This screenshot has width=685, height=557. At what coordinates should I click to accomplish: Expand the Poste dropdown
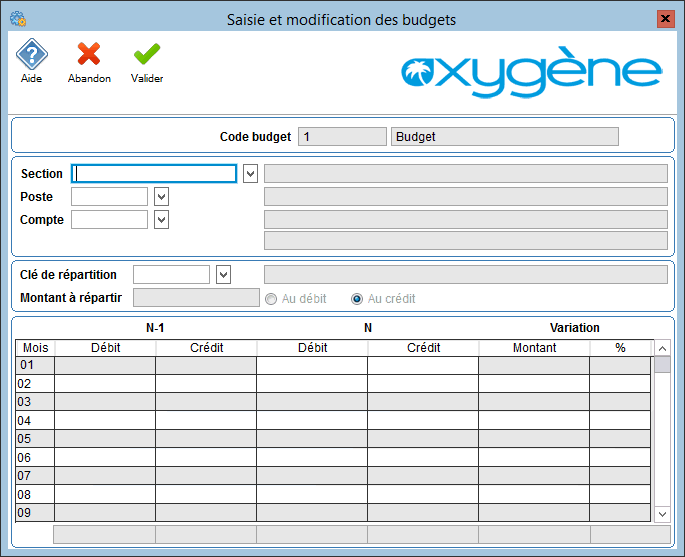[161, 197]
